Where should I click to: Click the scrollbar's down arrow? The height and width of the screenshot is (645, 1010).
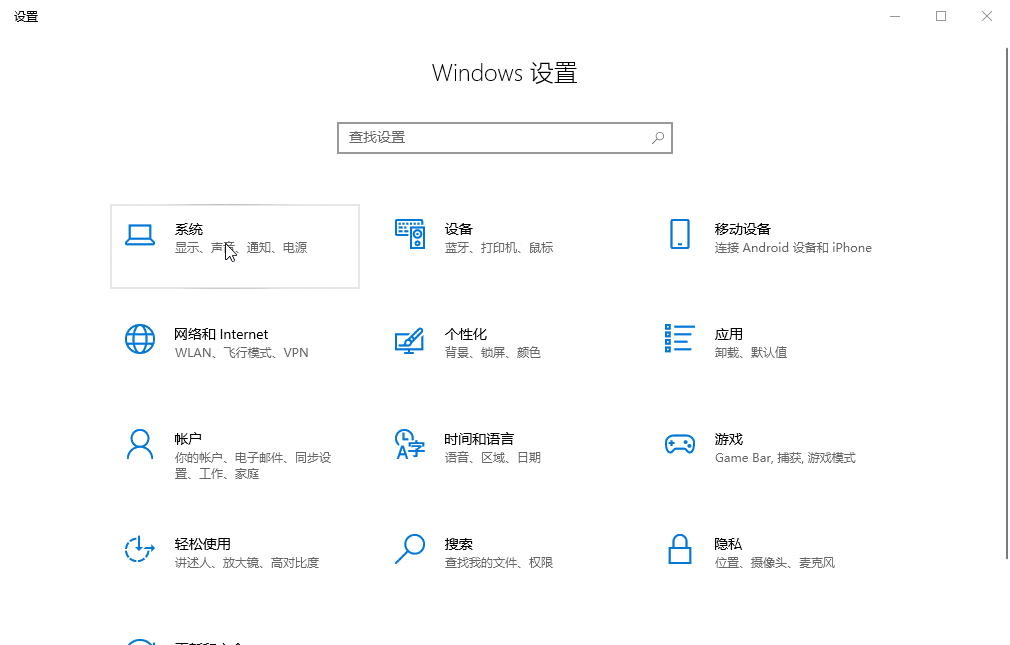1005,638
